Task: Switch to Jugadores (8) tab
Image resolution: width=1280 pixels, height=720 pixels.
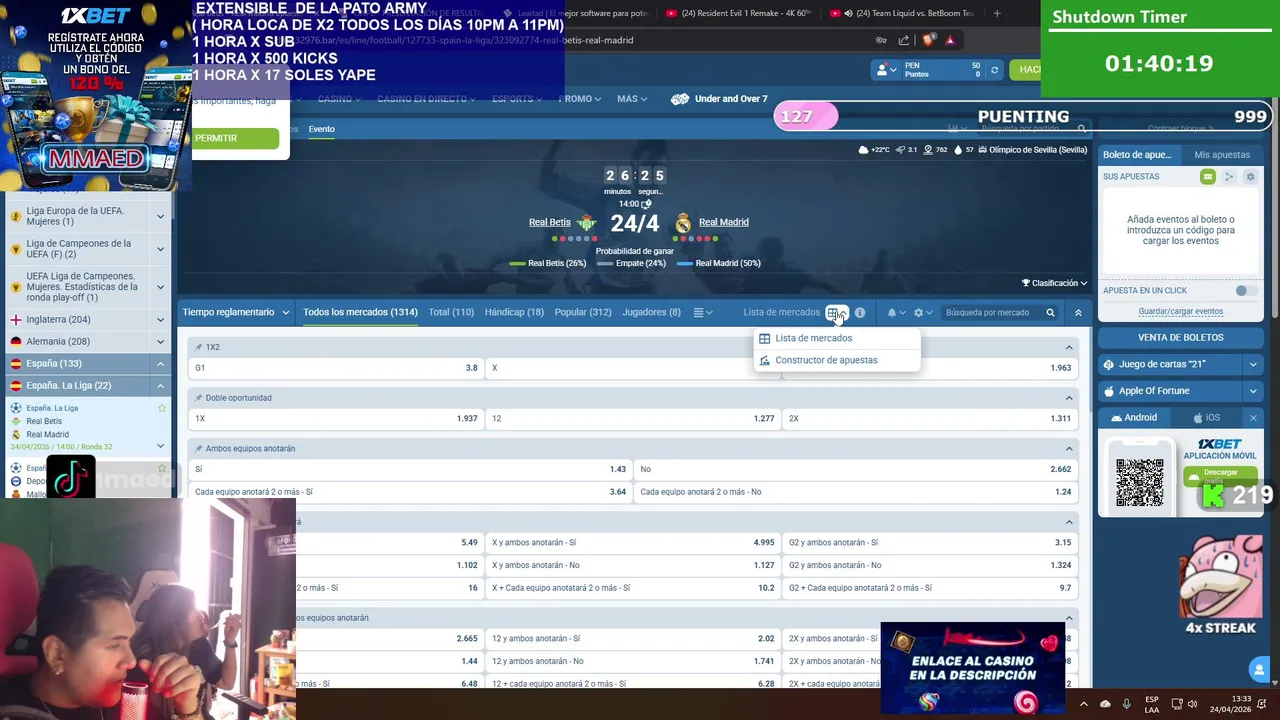Action: click(651, 313)
